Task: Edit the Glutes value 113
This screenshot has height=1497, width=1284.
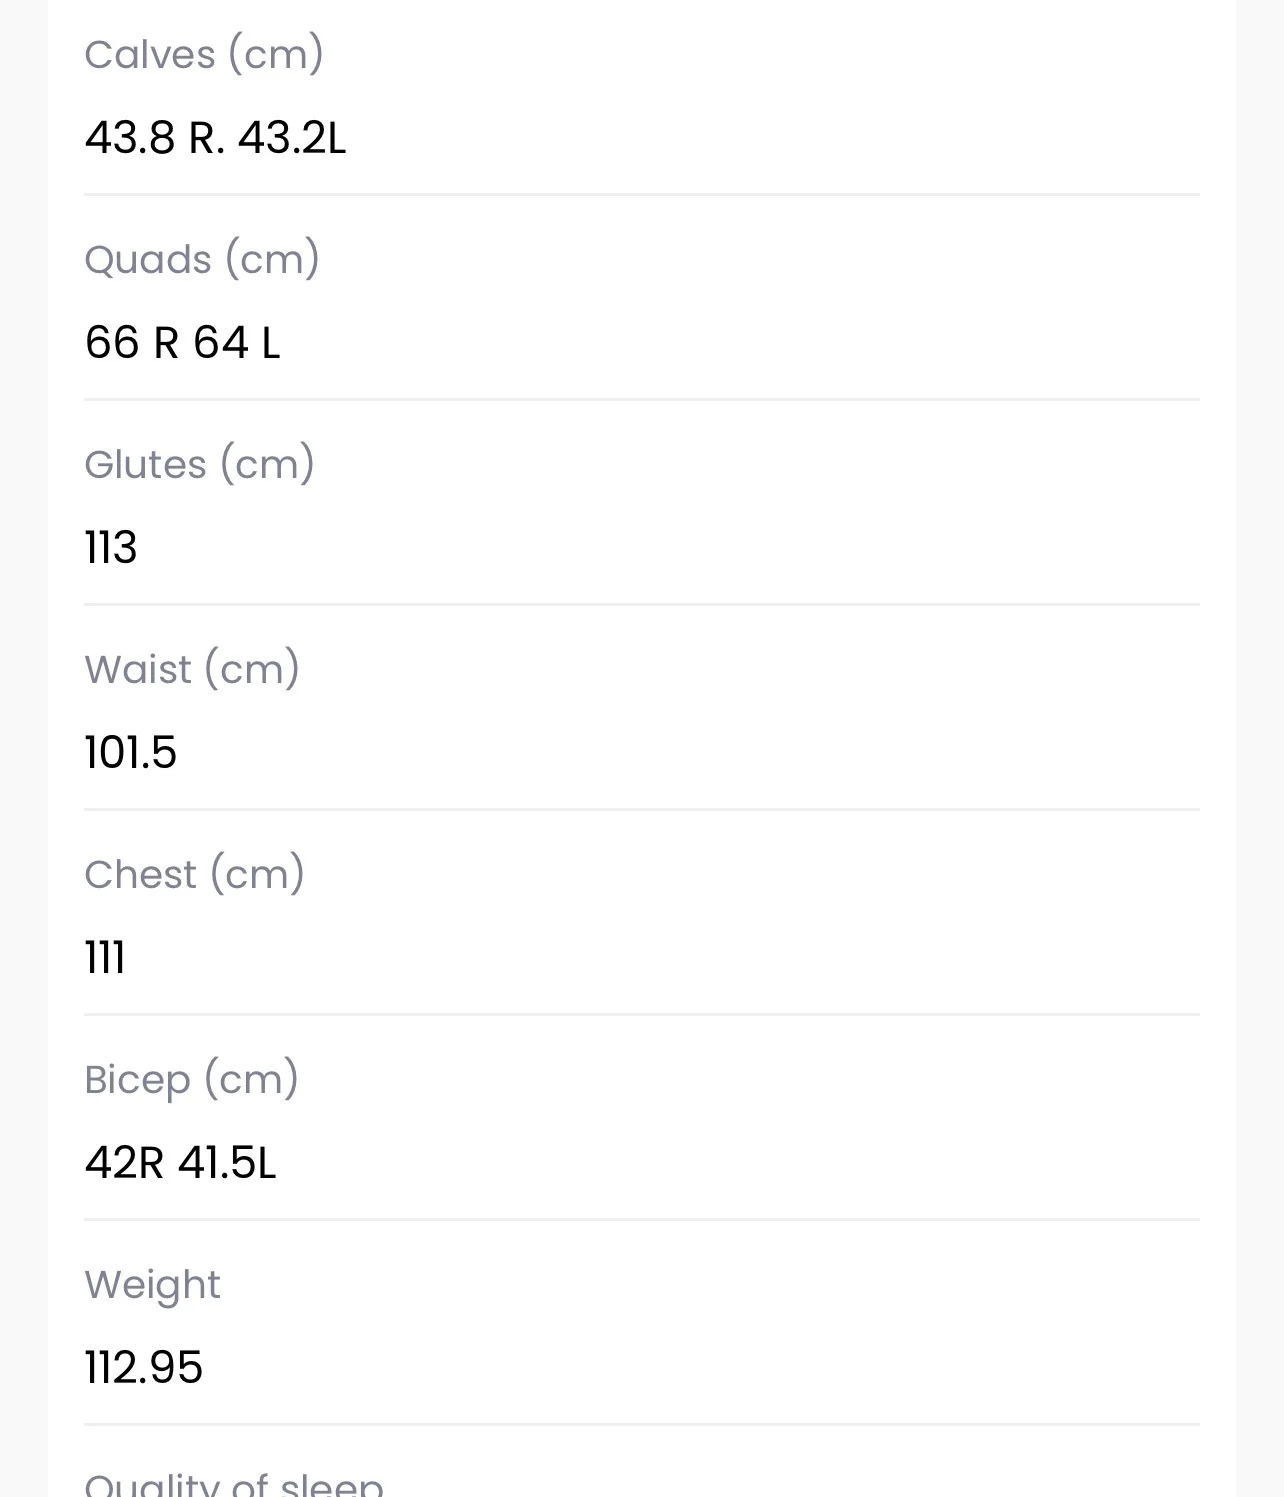Action: coord(111,547)
